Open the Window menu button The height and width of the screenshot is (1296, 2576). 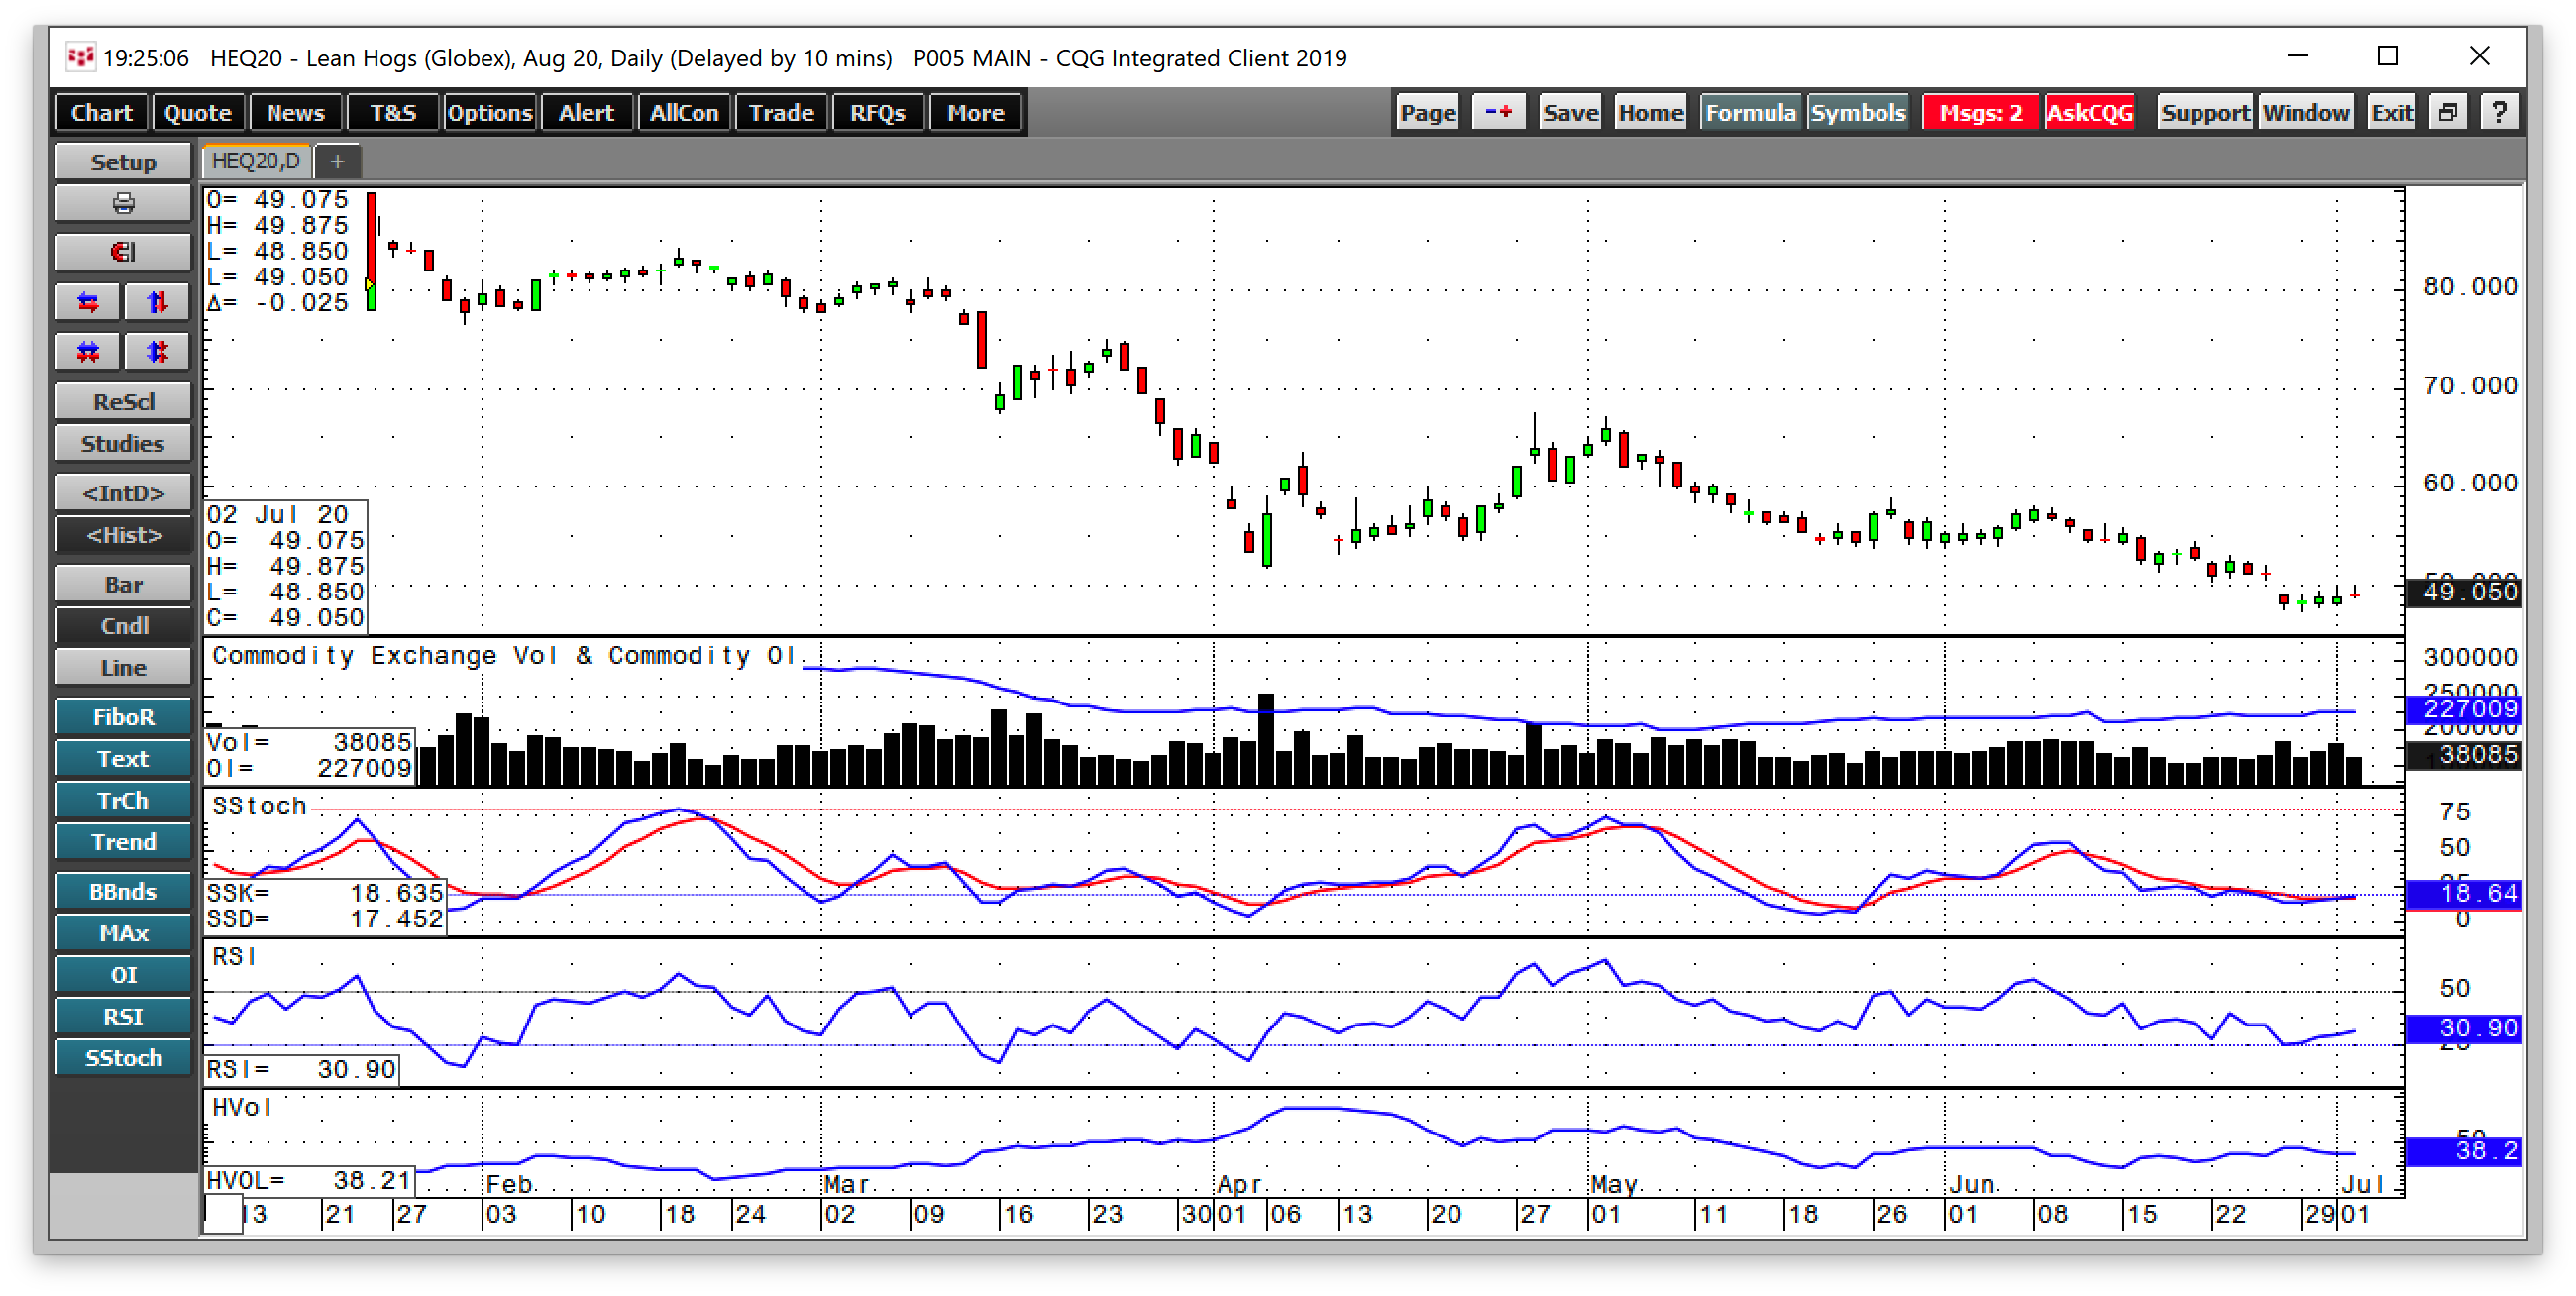[x=2305, y=112]
